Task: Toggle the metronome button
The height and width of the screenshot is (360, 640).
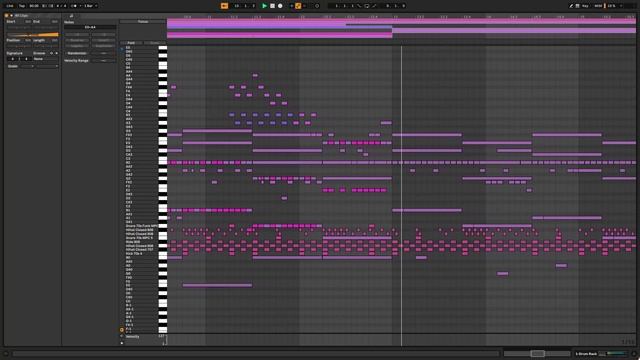Action: [73, 6]
